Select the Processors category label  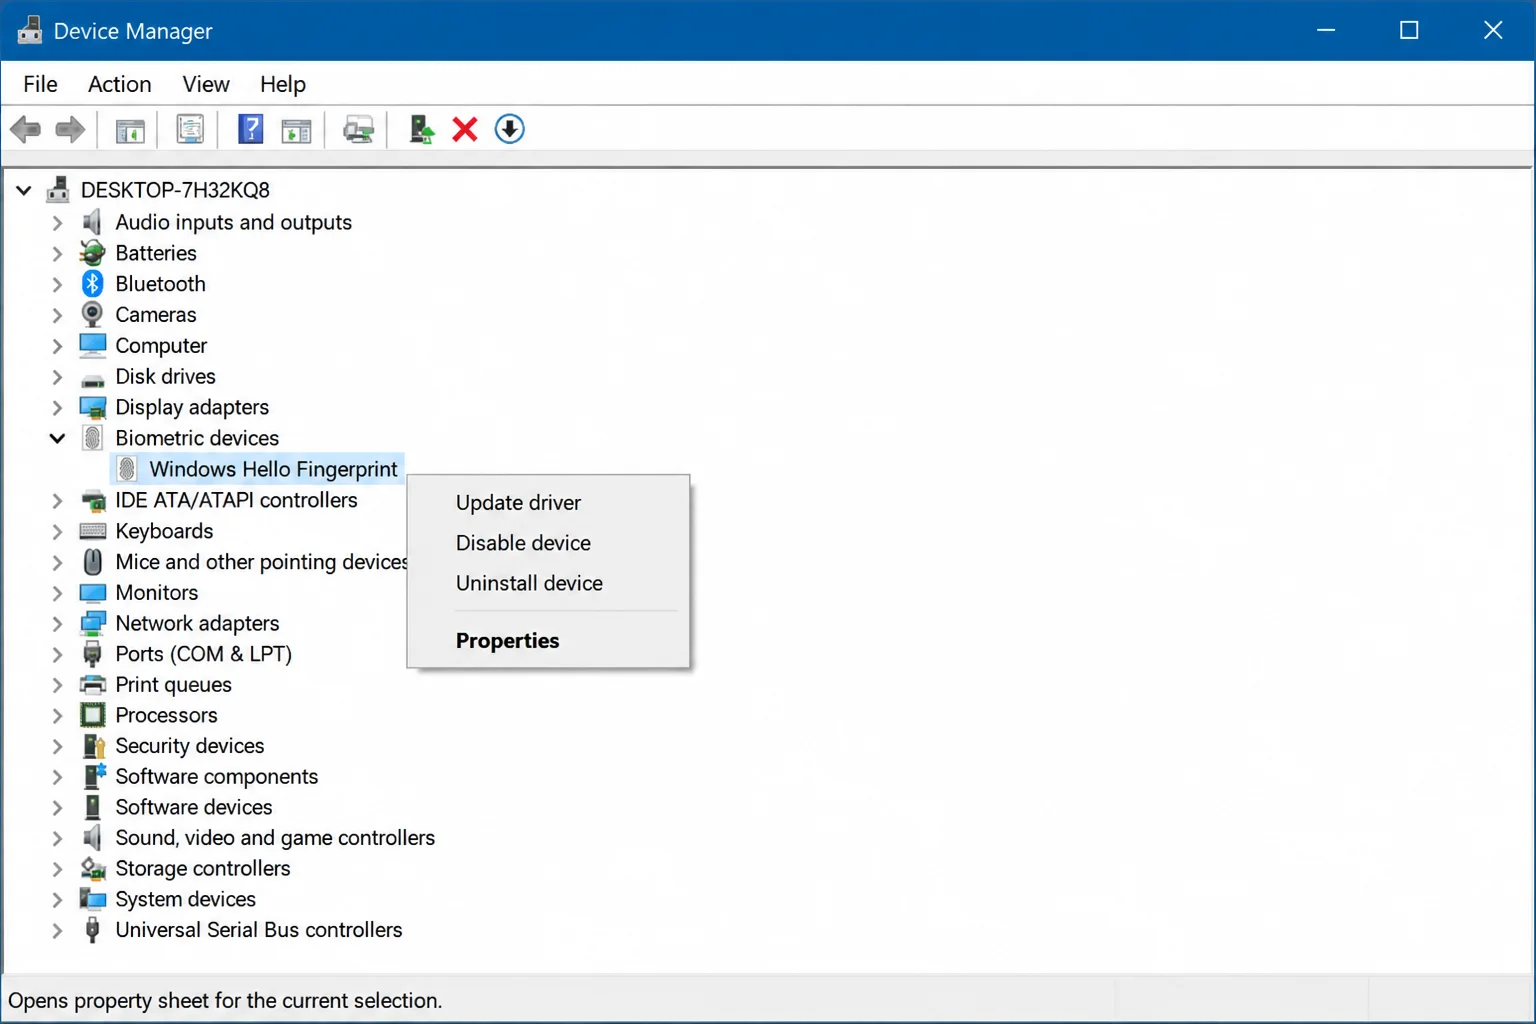coord(166,715)
